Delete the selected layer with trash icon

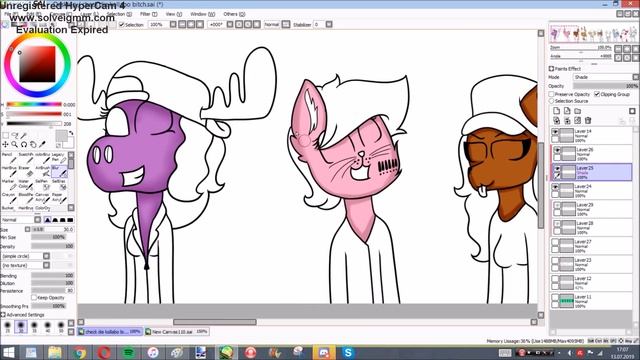[x=588, y=120]
